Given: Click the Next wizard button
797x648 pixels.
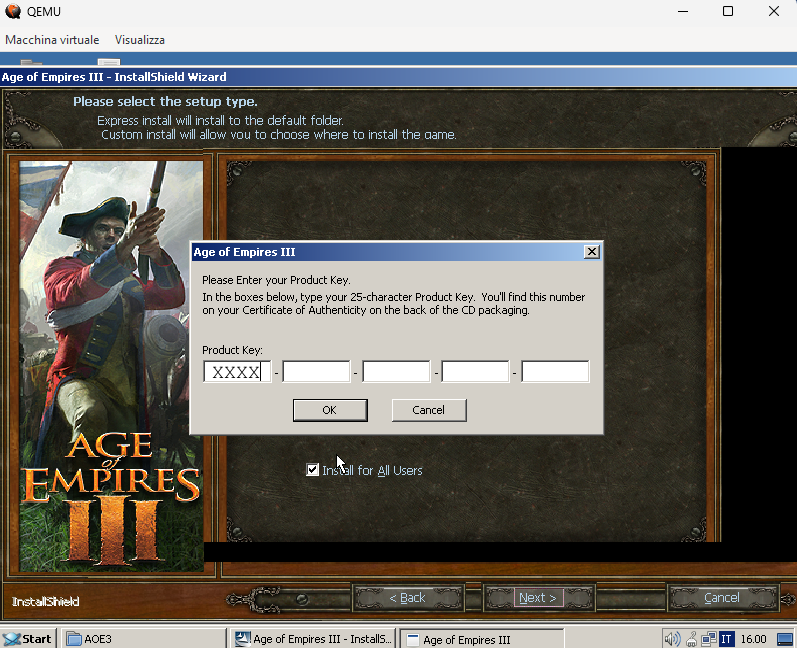Looking at the screenshot, I should pos(538,598).
